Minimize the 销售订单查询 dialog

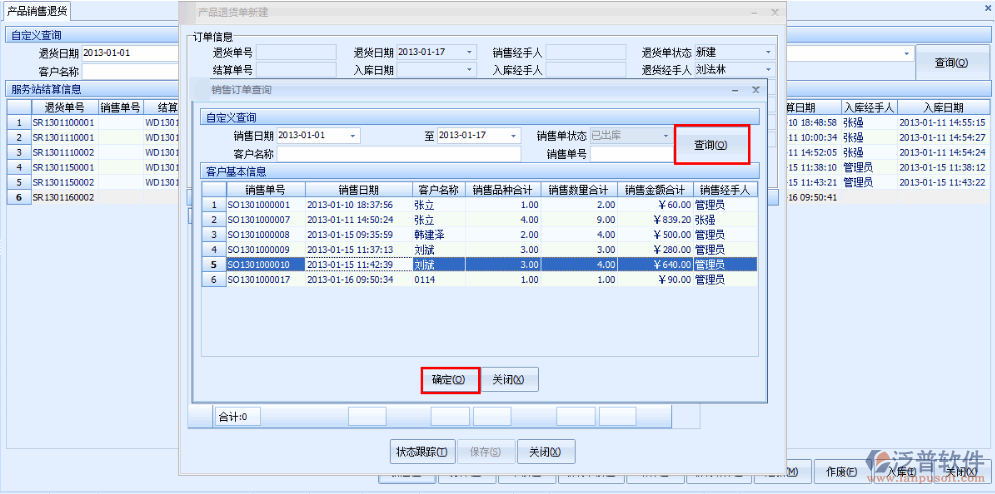pyautogui.click(x=735, y=90)
